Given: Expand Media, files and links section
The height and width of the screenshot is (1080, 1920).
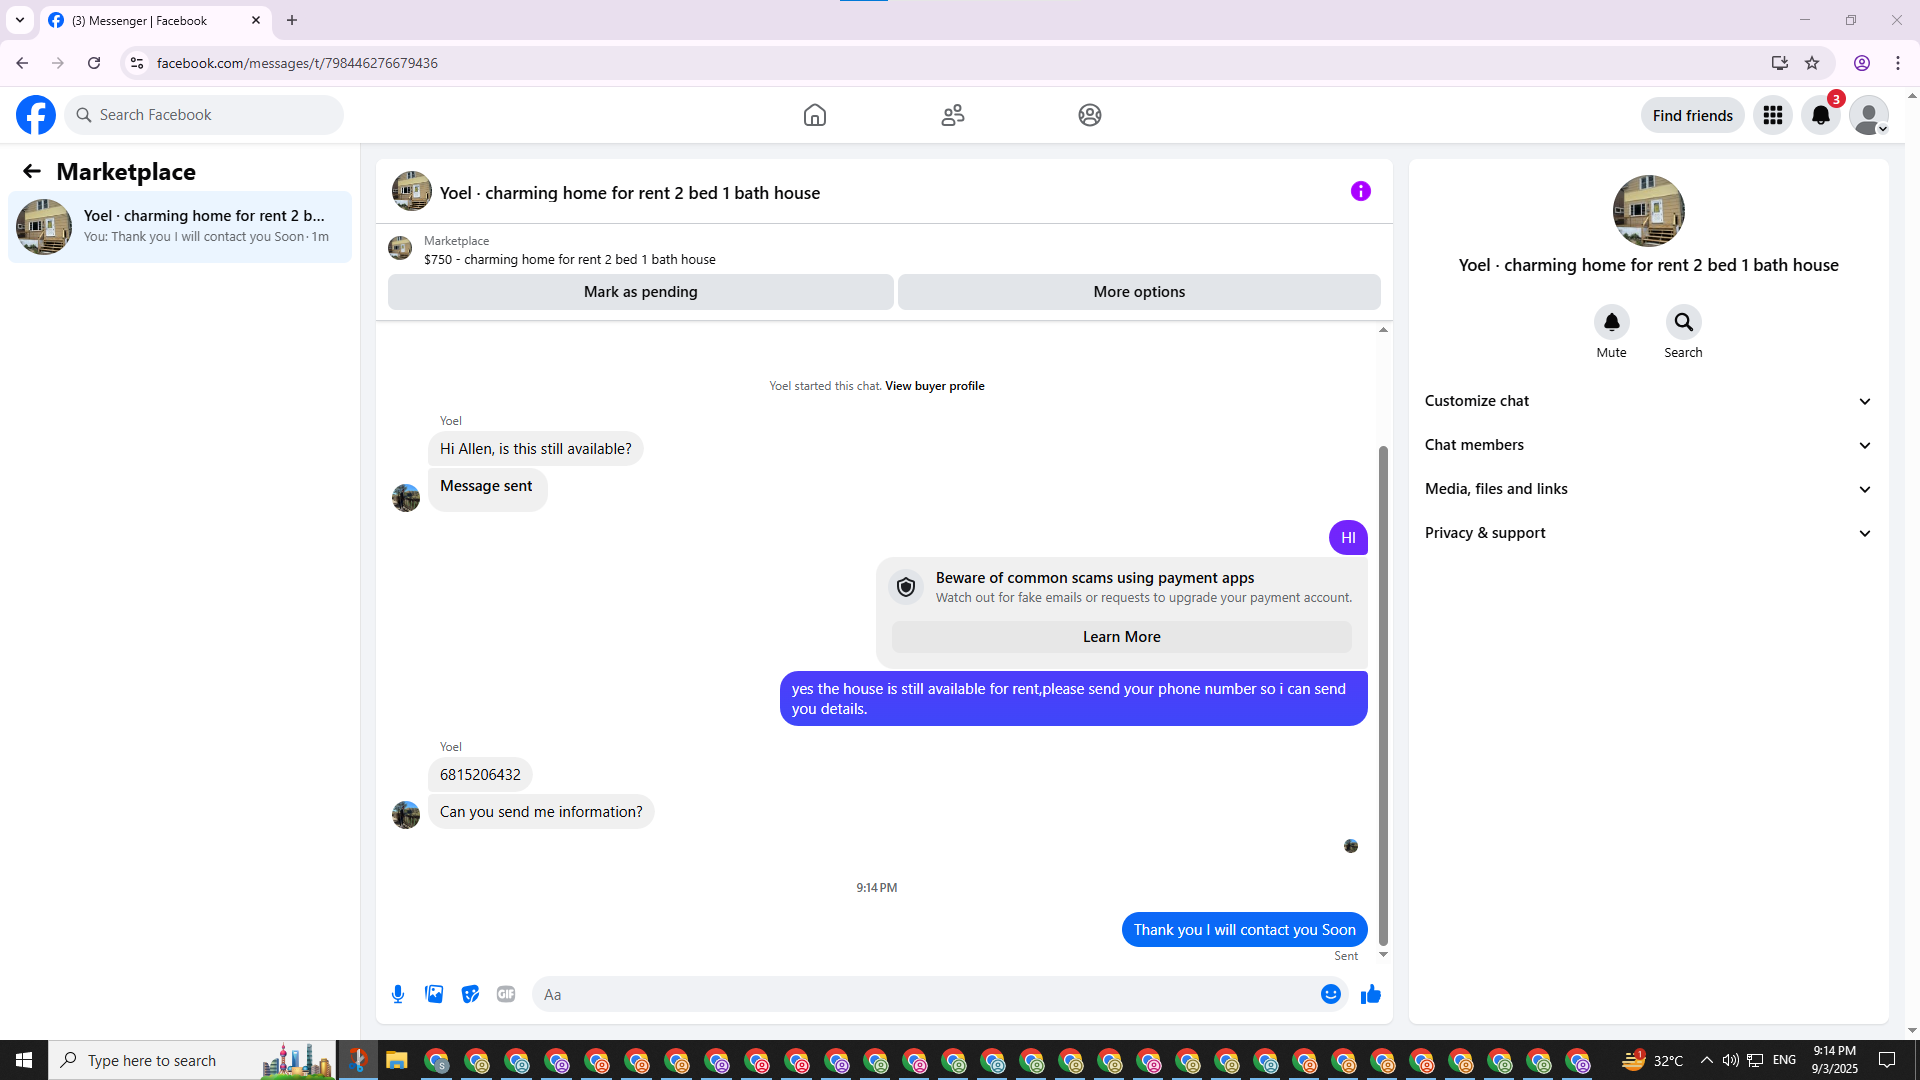Looking at the screenshot, I should coord(1648,489).
